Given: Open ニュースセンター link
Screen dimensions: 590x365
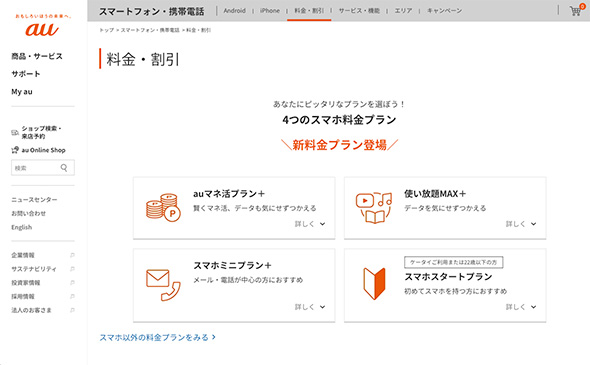Looking at the screenshot, I should point(34,200).
